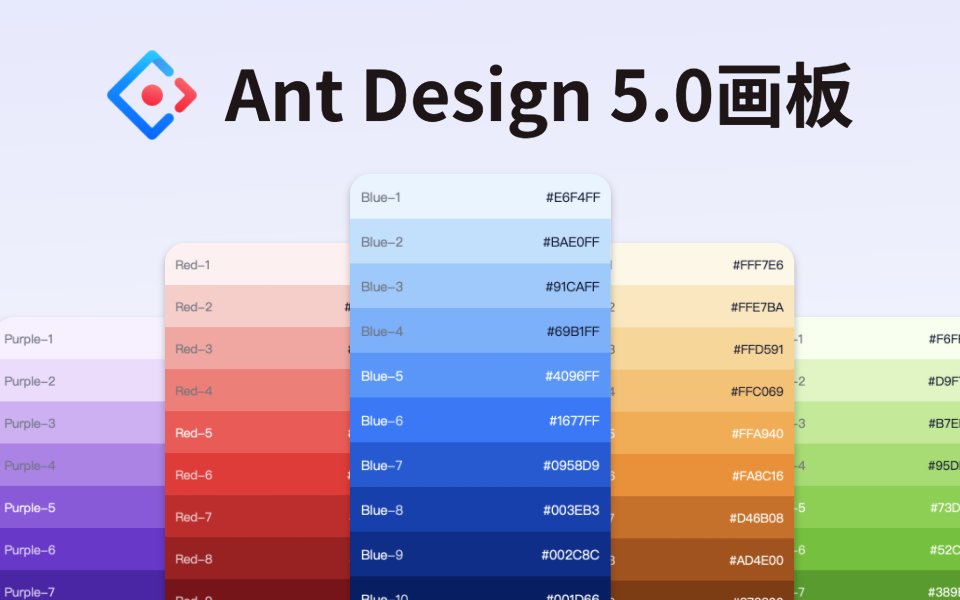Select the Blue-1 swatch #E6F4FF
This screenshot has width=960, height=600.
point(480,198)
